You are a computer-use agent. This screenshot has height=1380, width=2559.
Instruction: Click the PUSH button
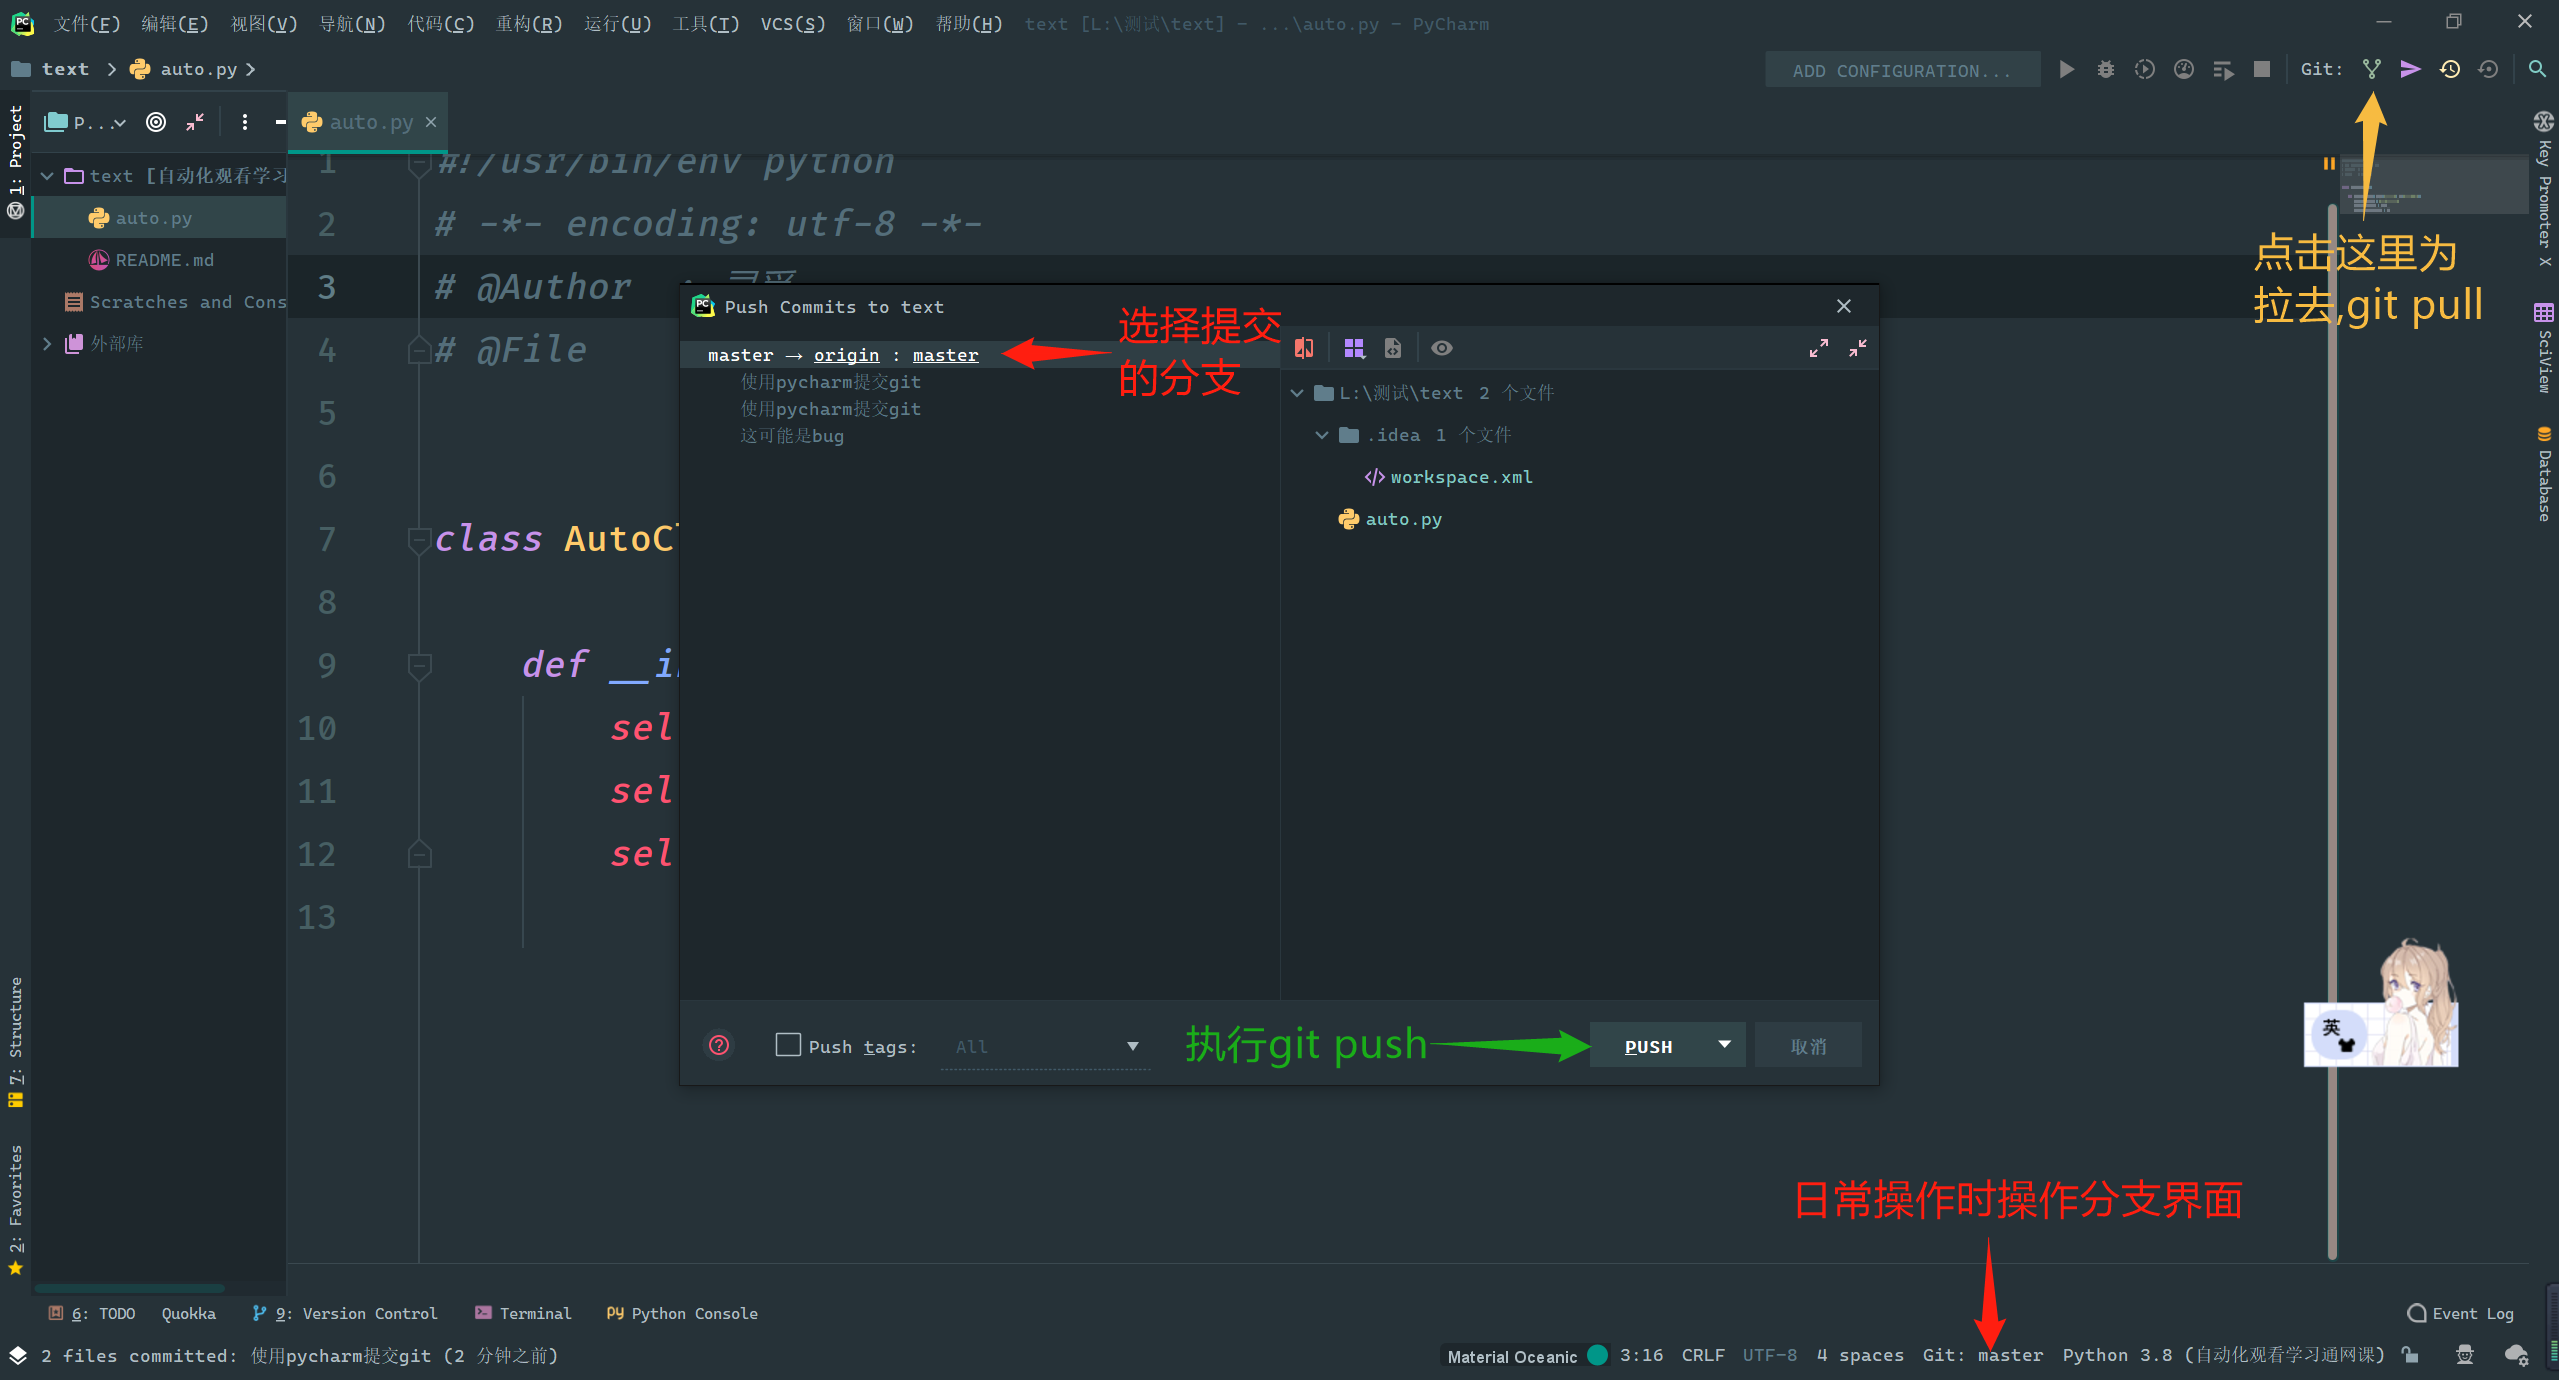click(x=1648, y=1046)
